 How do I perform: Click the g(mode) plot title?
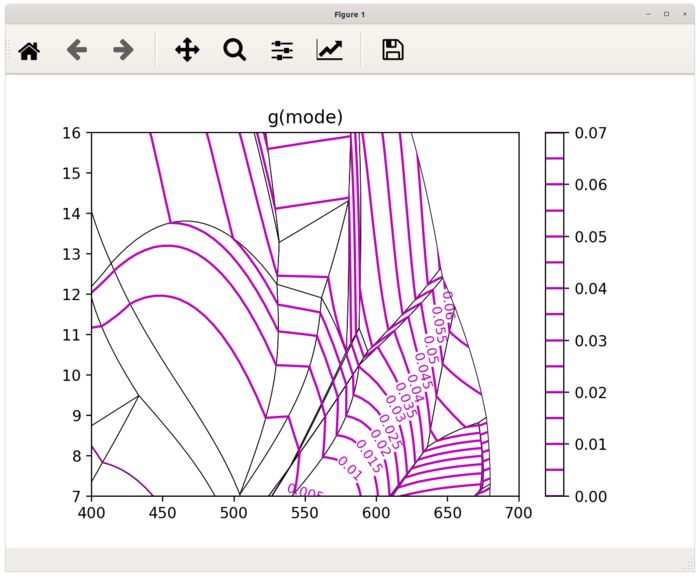point(305,117)
